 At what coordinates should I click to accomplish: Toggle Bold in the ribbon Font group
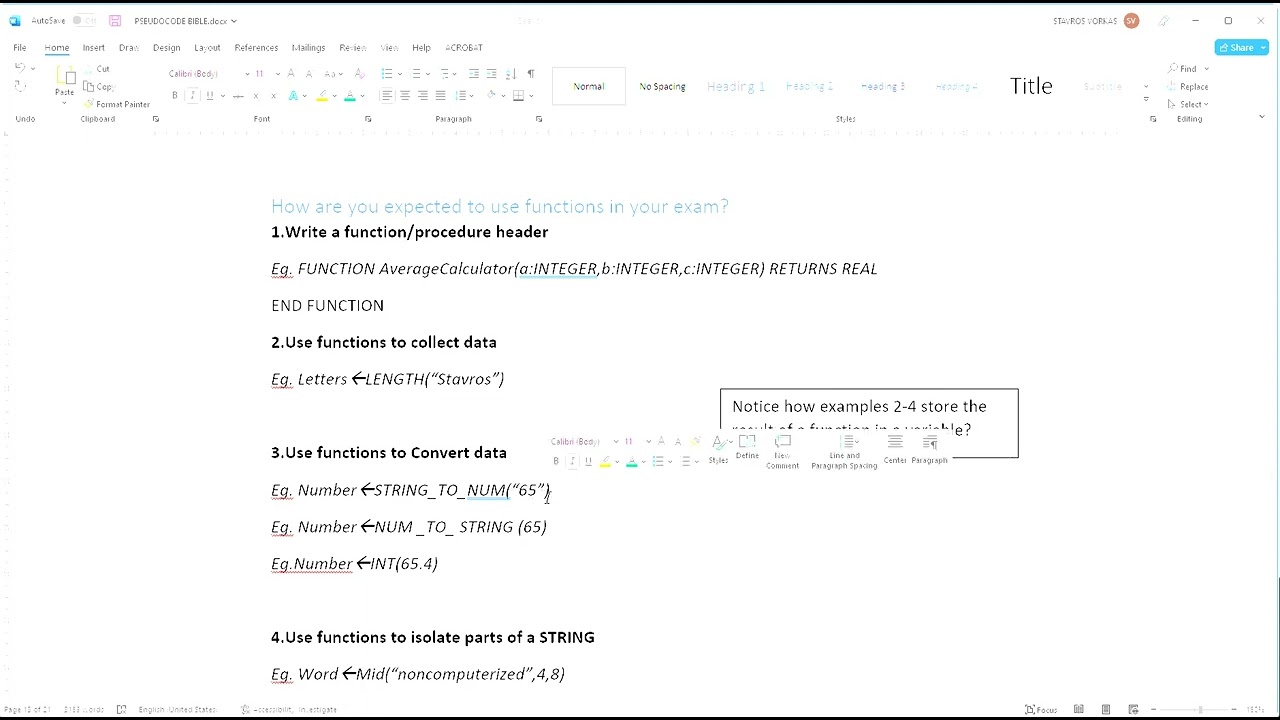tap(175, 96)
